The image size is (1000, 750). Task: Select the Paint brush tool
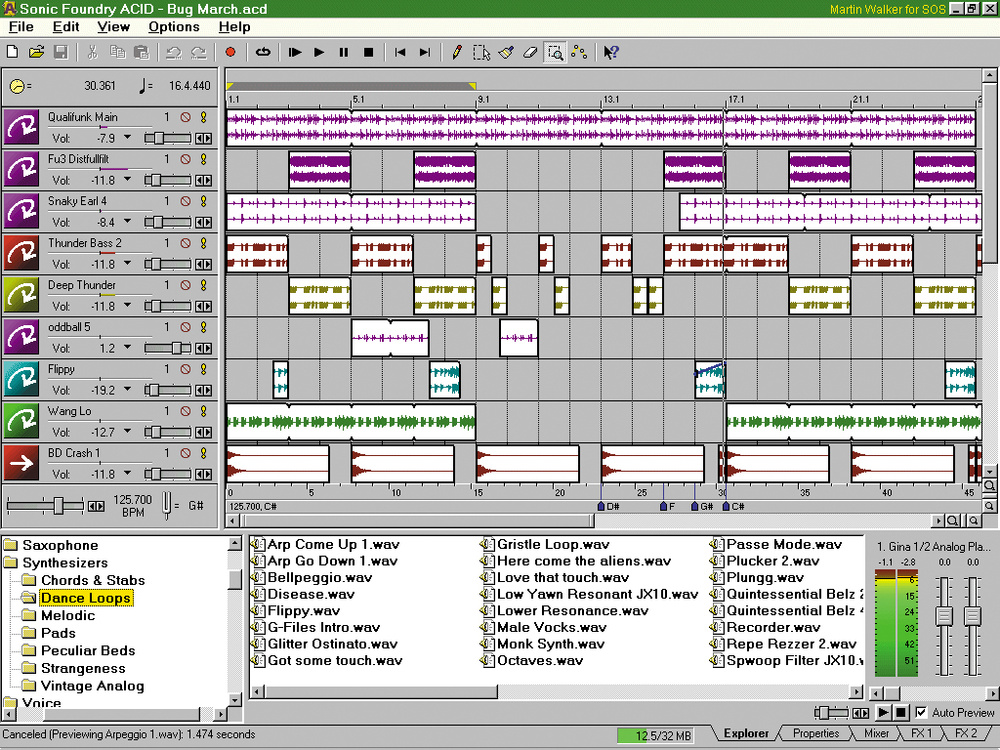pyautogui.click(x=506, y=52)
